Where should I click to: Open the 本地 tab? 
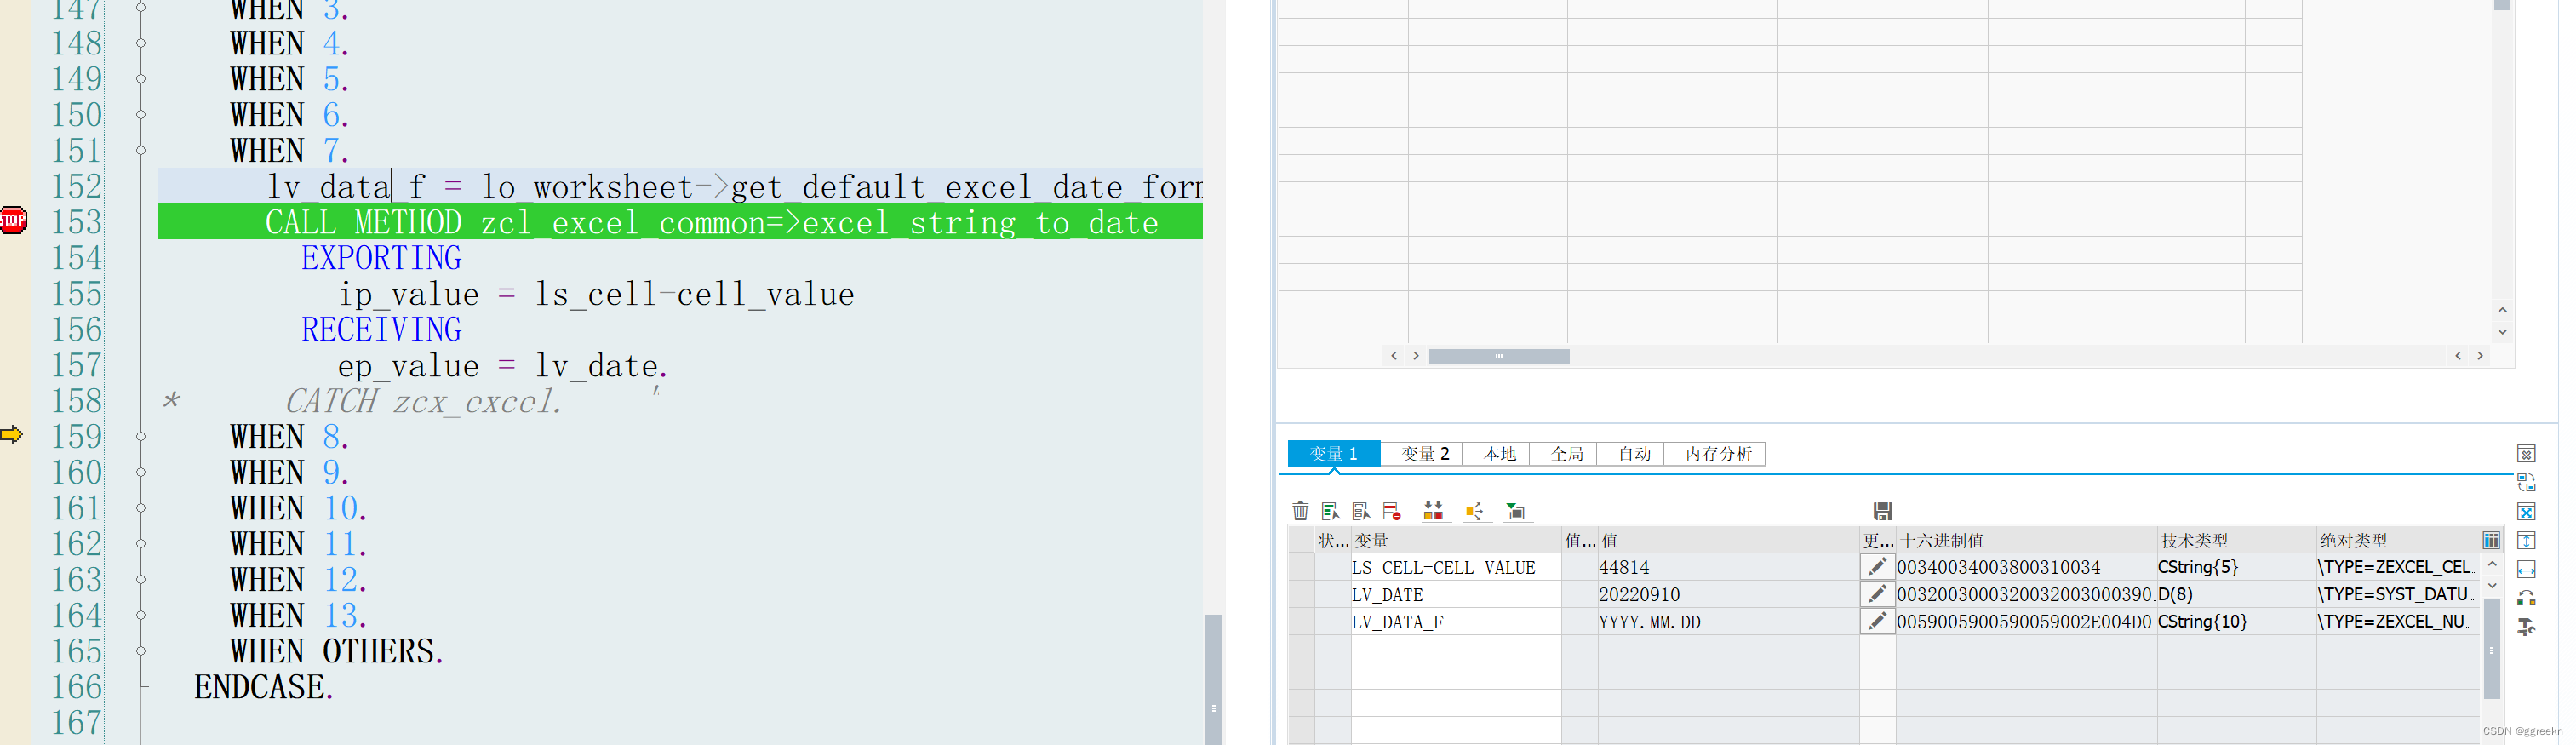click(1499, 454)
